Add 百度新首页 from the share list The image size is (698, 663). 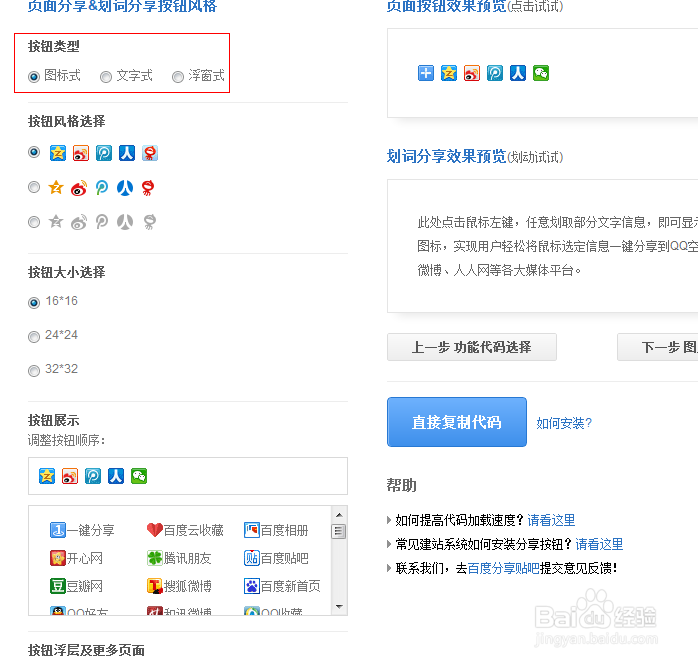coord(282,586)
